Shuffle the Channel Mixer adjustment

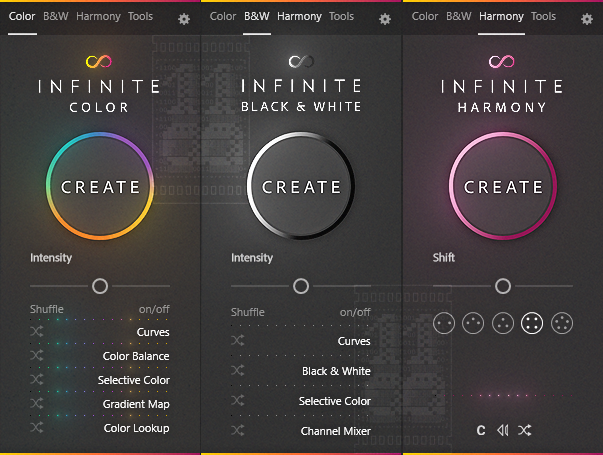coord(238,431)
